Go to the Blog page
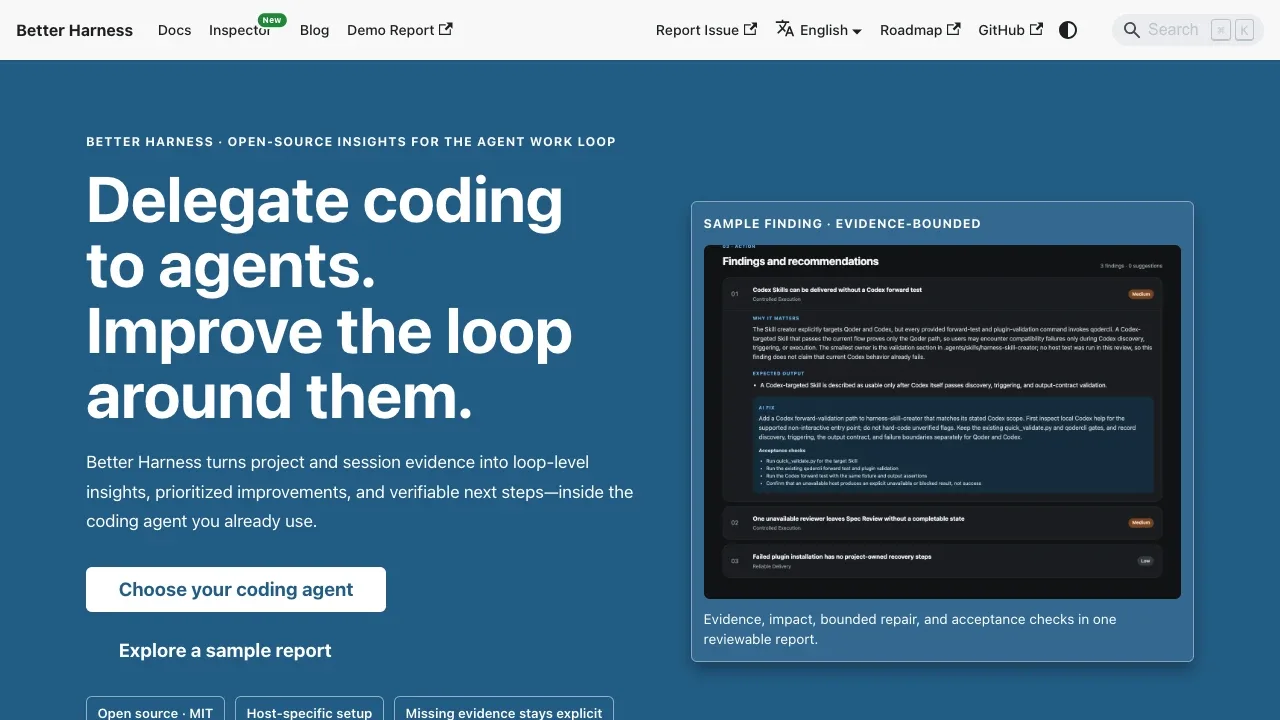This screenshot has height=720, width=1280. (x=314, y=30)
